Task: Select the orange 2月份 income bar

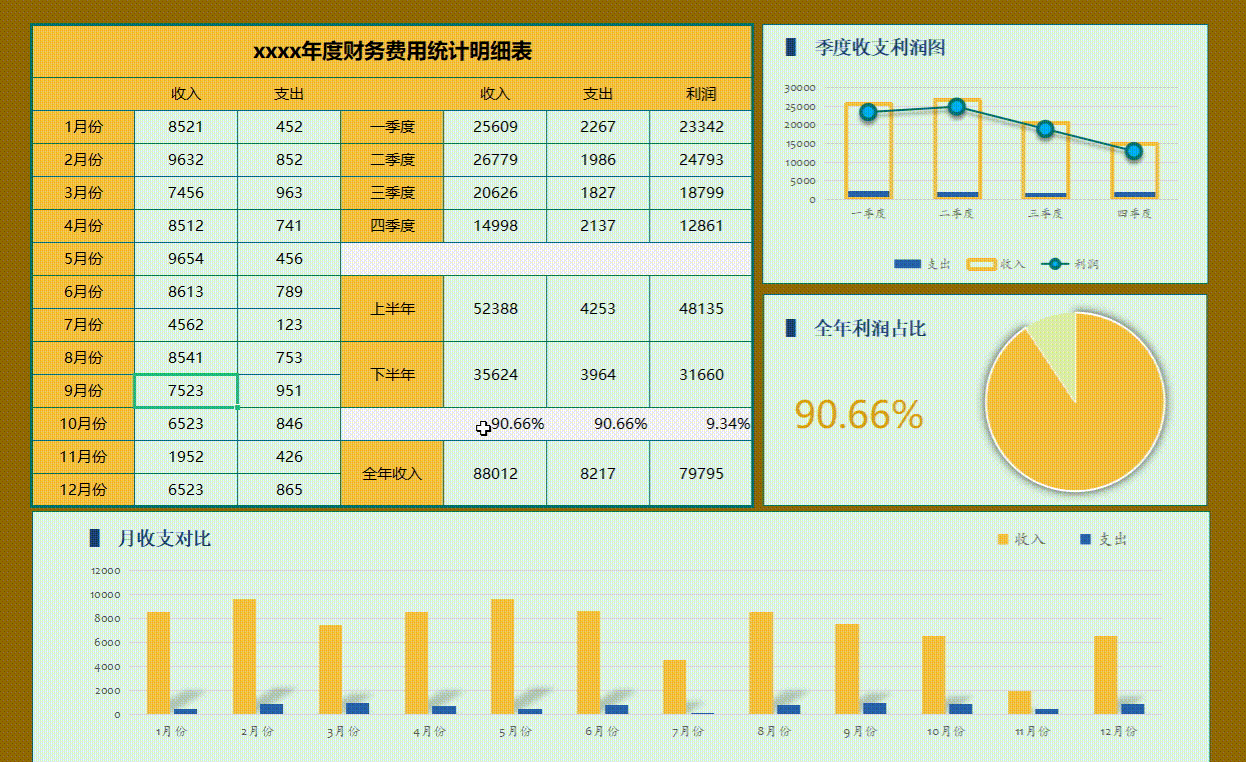Action: pos(245,657)
